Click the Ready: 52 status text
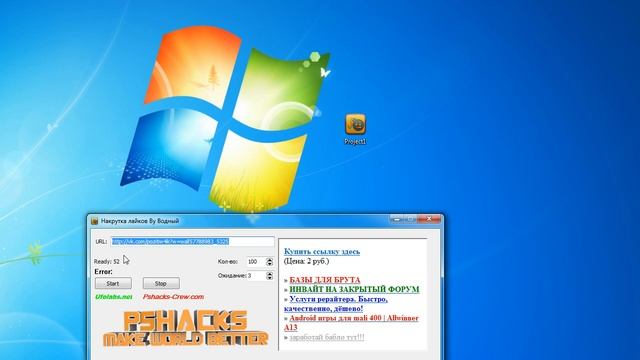 click(x=107, y=262)
